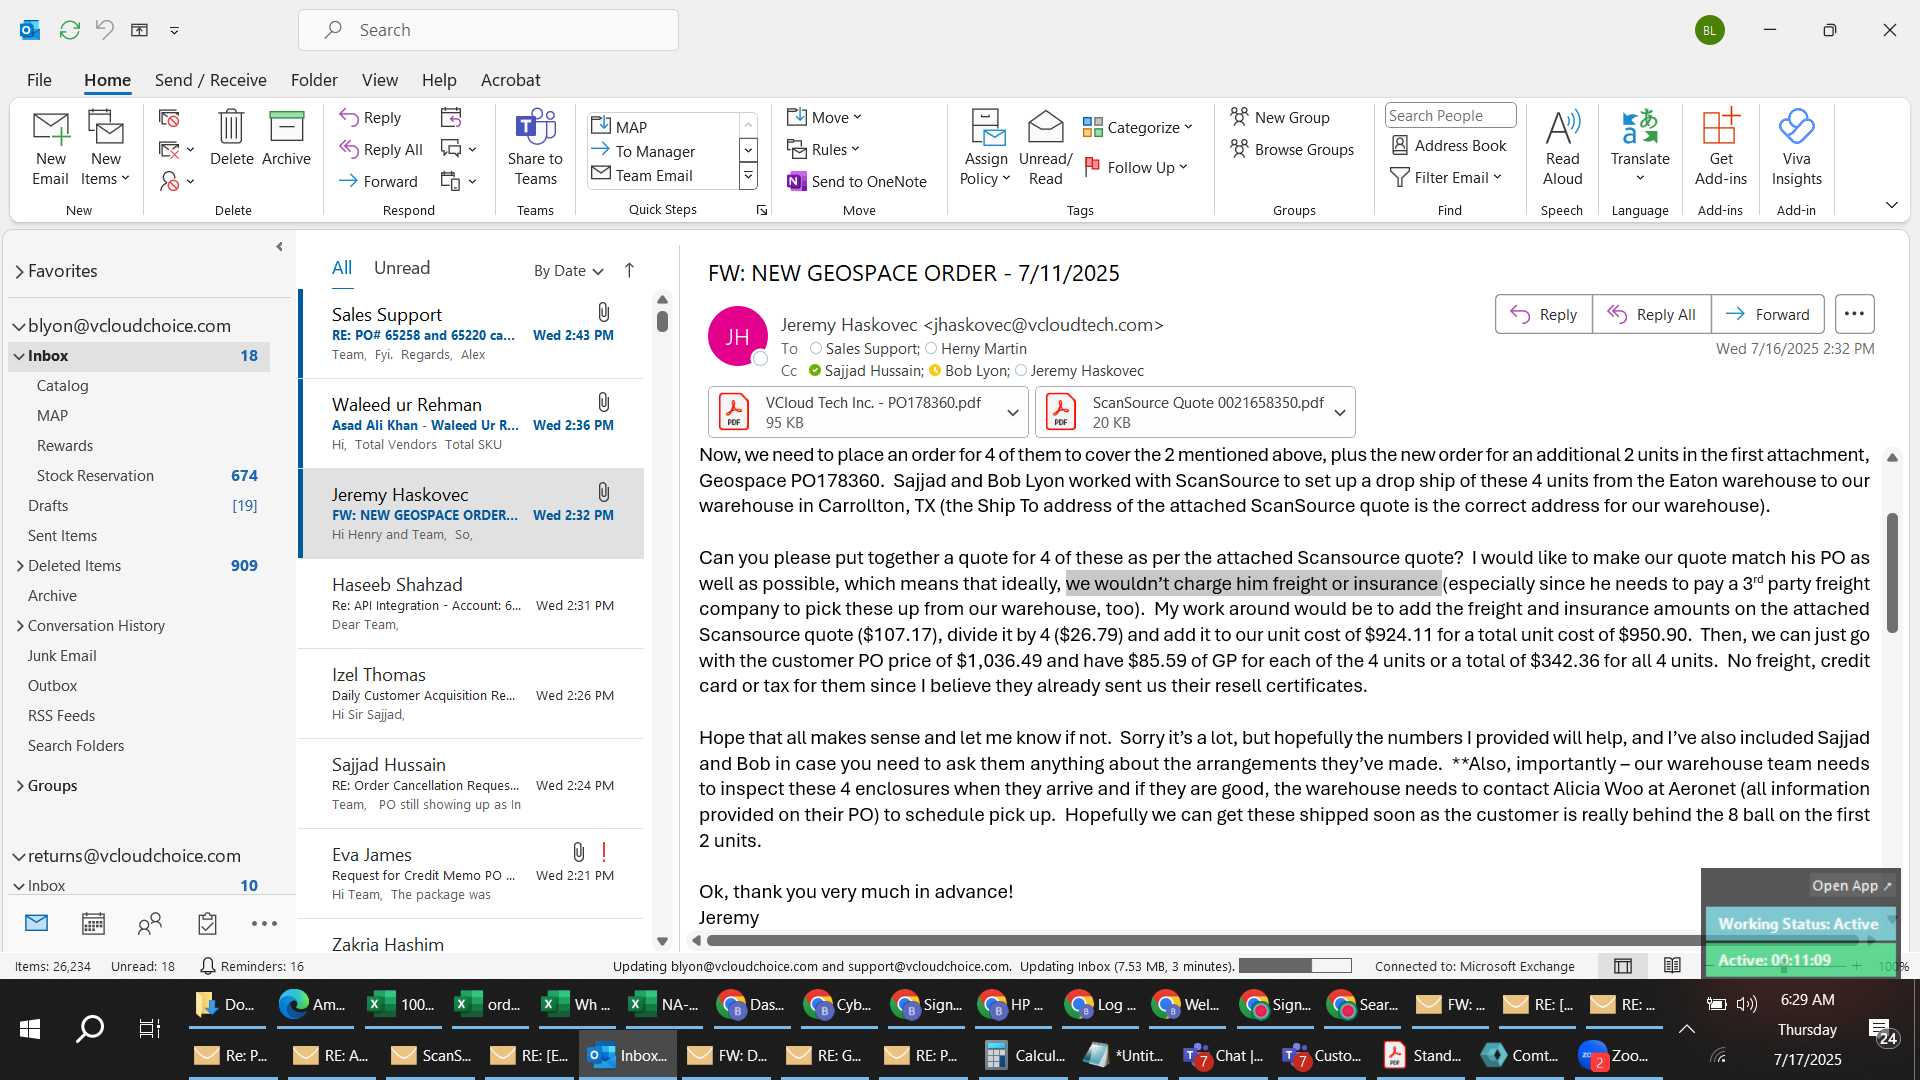The image size is (1920, 1080).
Task: Expand the Groups section
Action: pyautogui.click(x=20, y=785)
